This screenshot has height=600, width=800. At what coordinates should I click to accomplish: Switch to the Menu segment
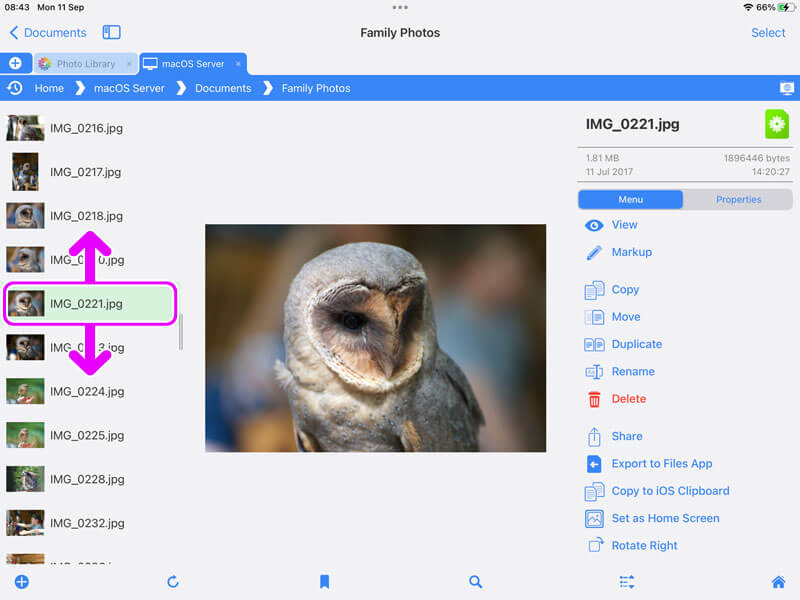[631, 199]
